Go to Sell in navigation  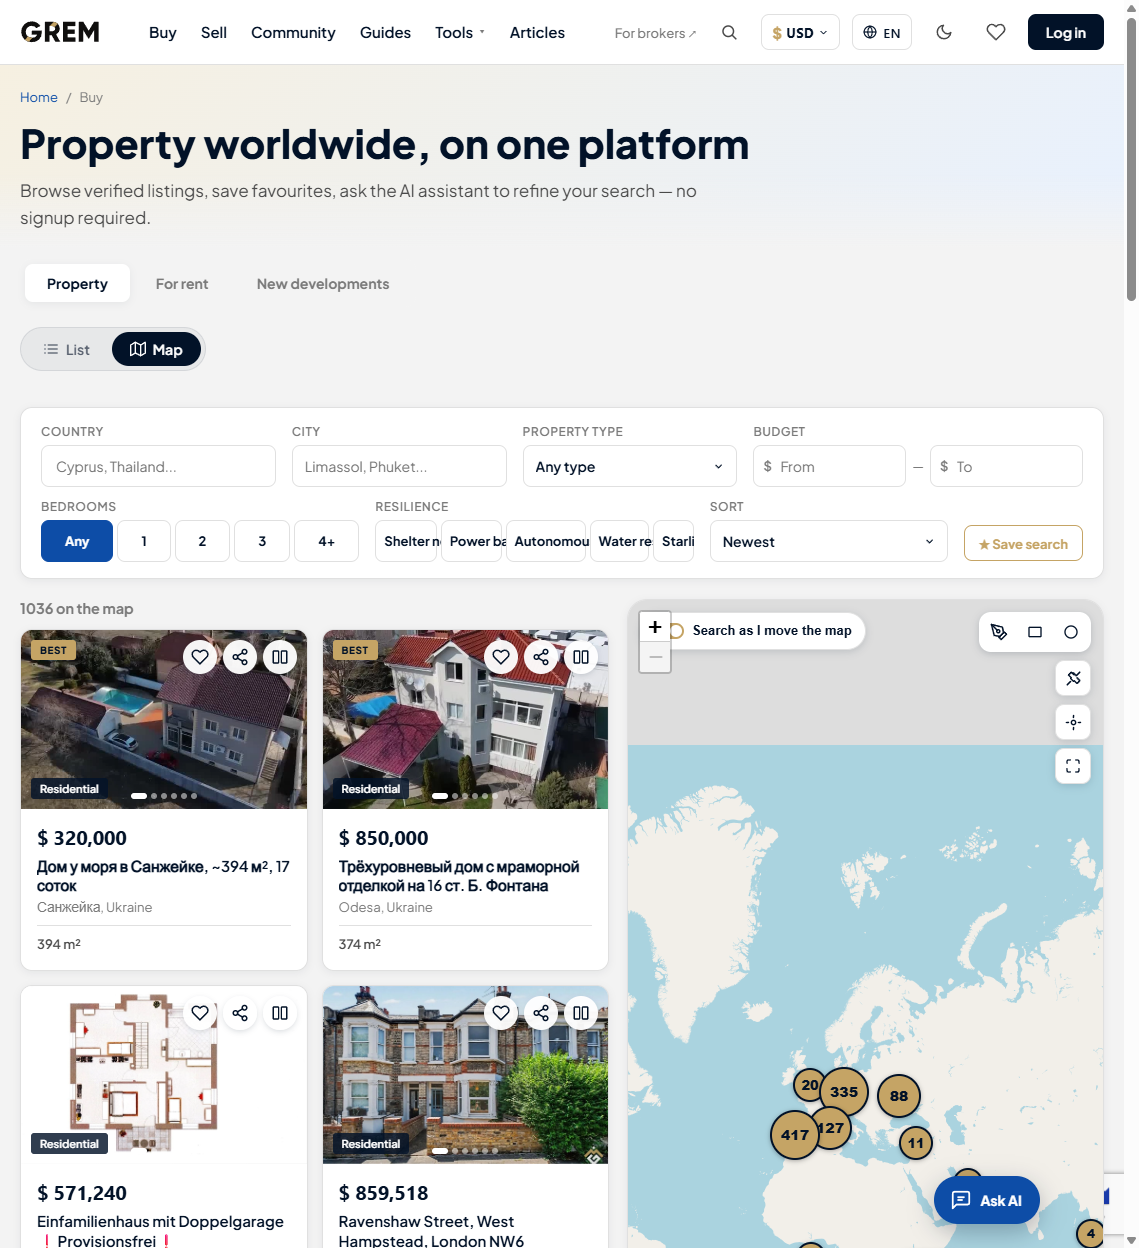(x=214, y=32)
